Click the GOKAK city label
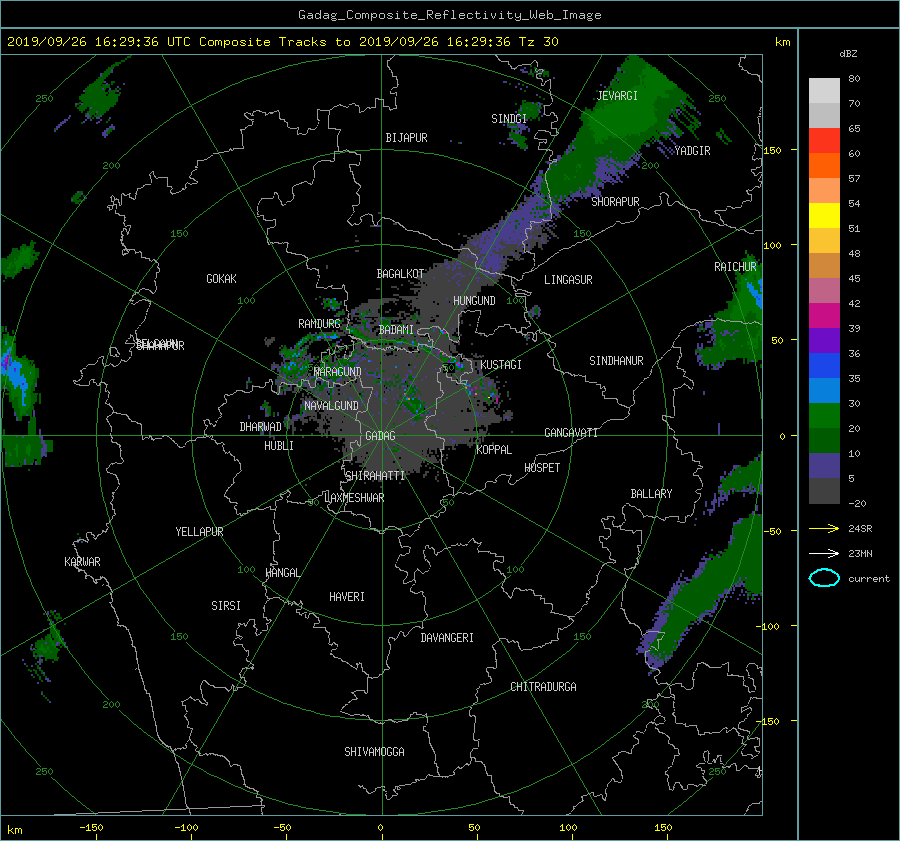 [x=222, y=279]
